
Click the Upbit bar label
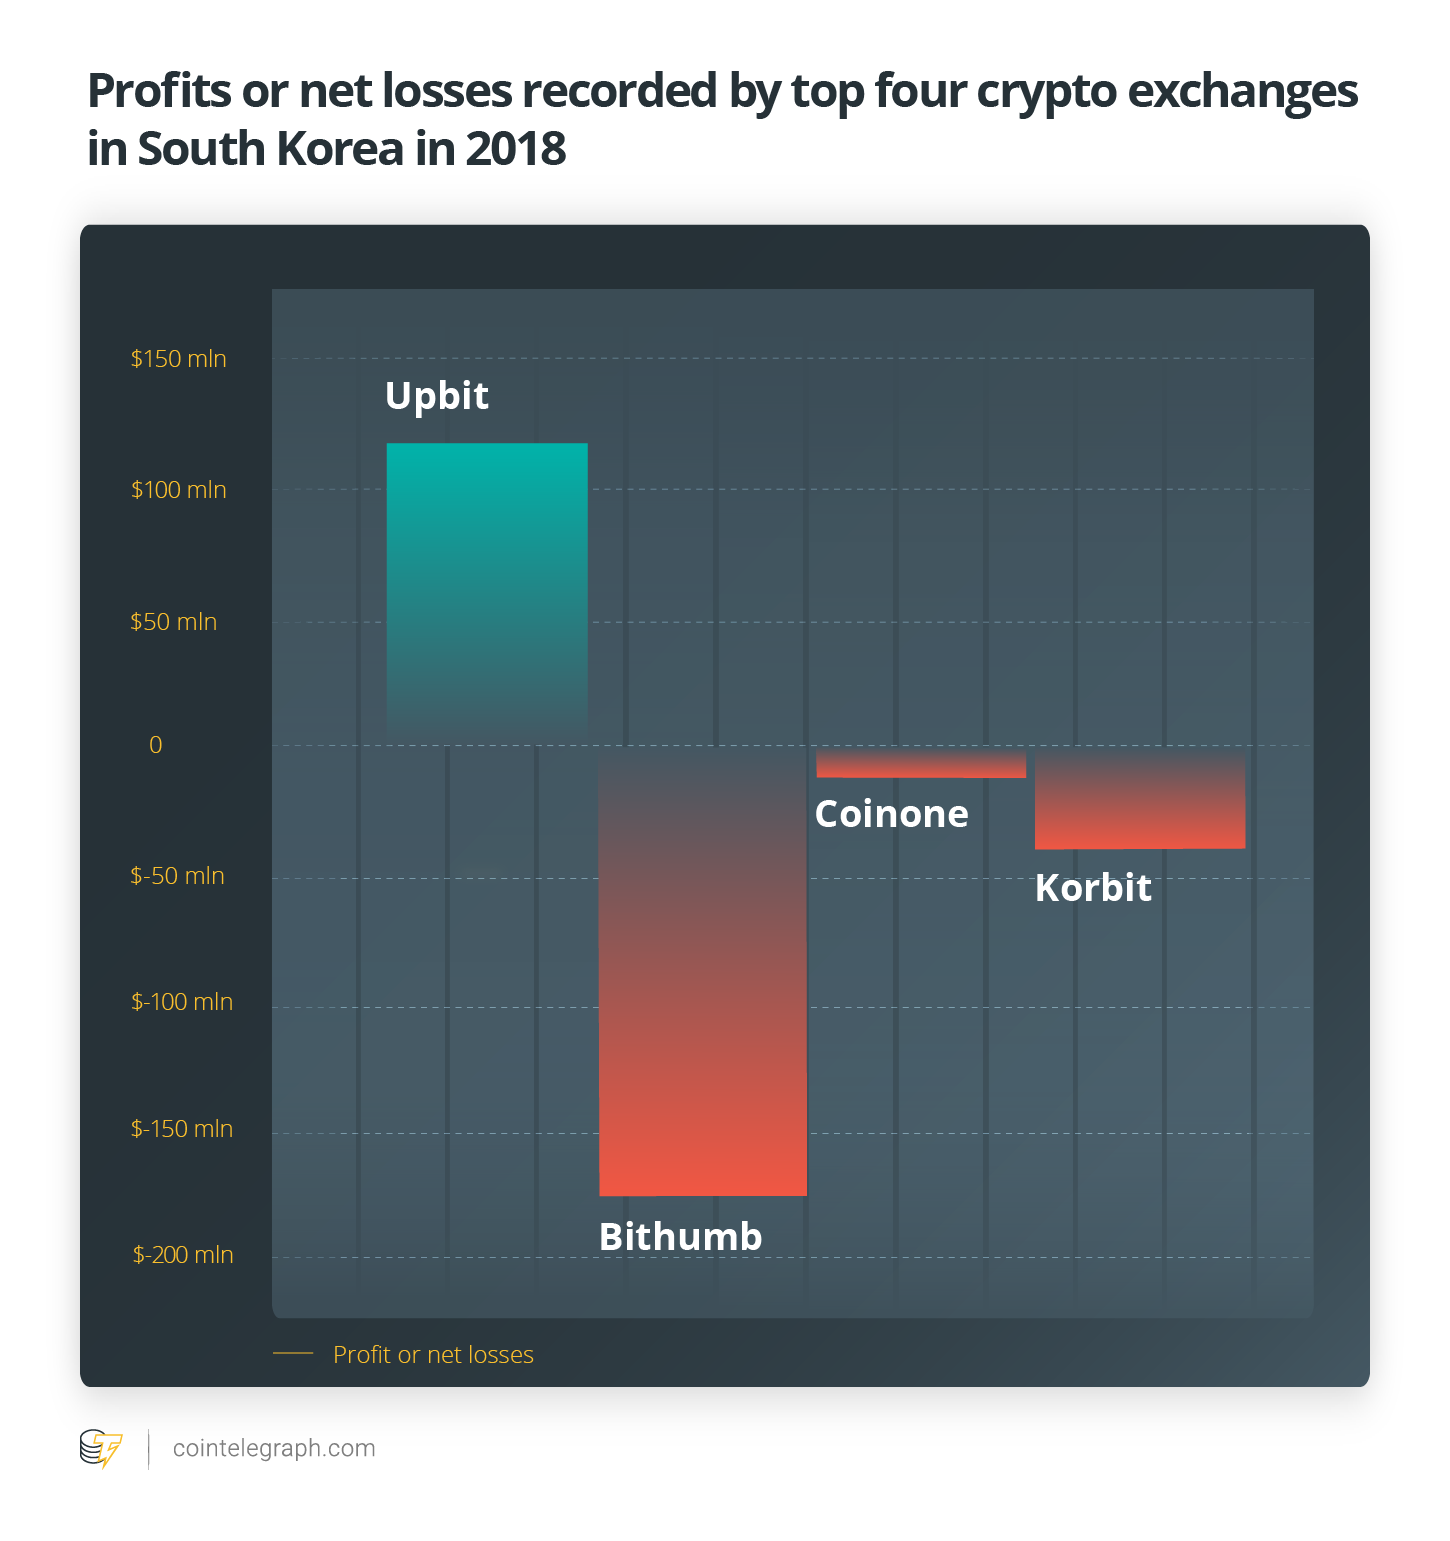tap(437, 396)
